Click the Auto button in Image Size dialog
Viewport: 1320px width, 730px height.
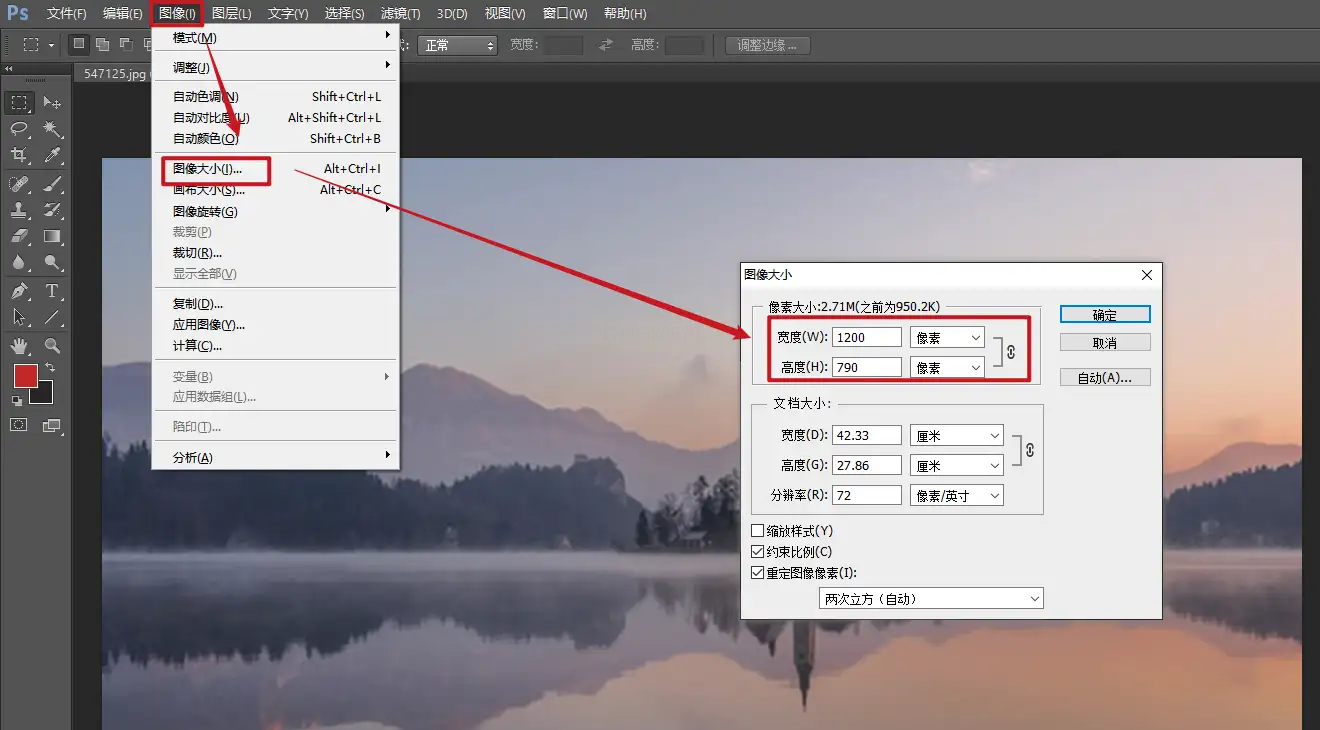click(1105, 378)
